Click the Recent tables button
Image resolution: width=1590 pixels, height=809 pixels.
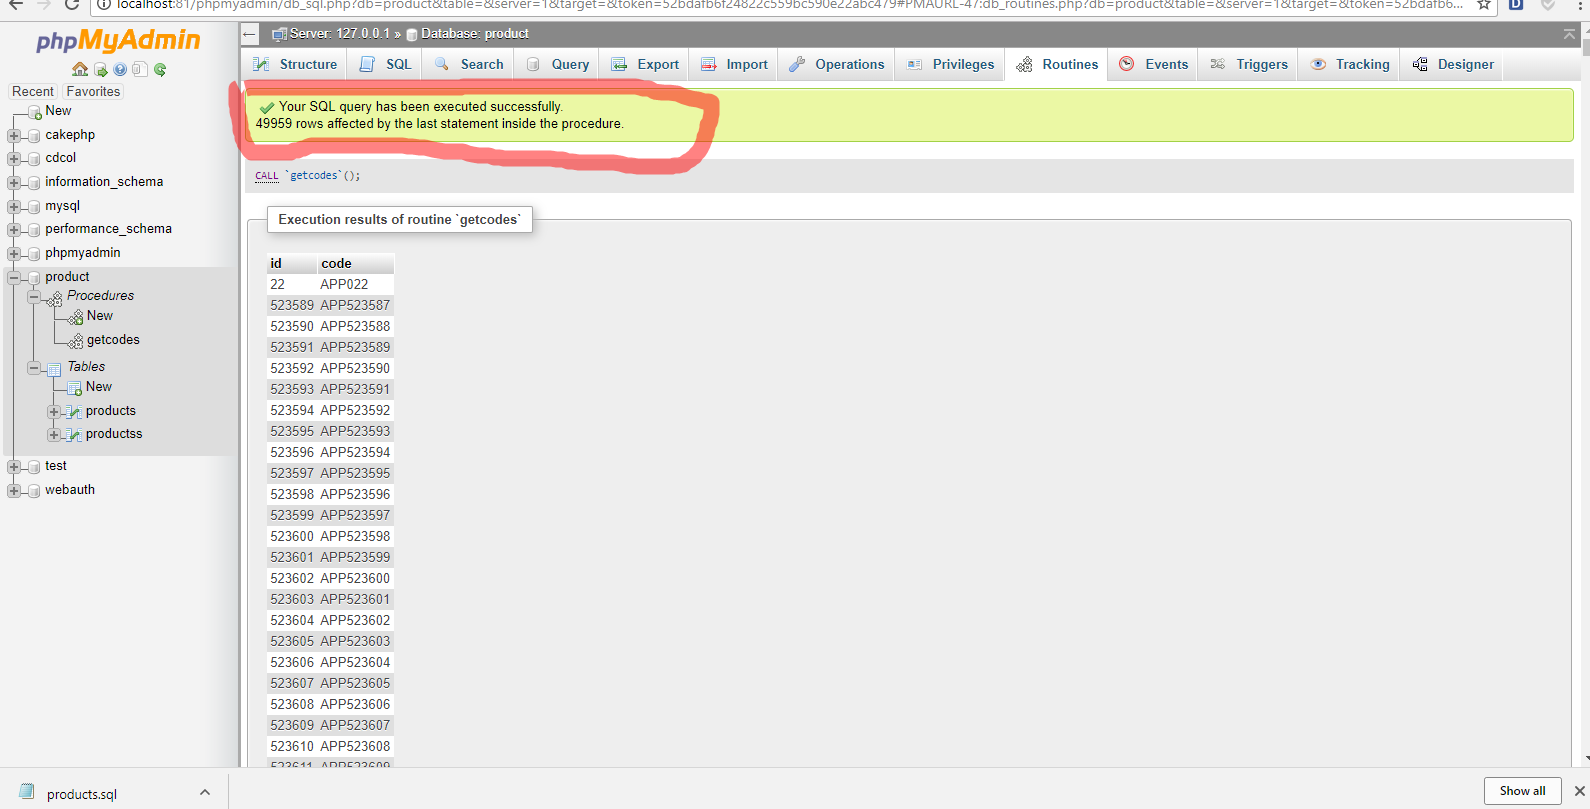pos(33,91)
